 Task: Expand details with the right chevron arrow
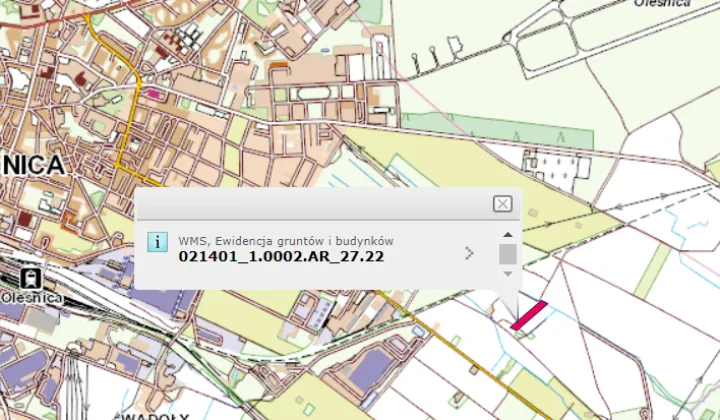469,253
